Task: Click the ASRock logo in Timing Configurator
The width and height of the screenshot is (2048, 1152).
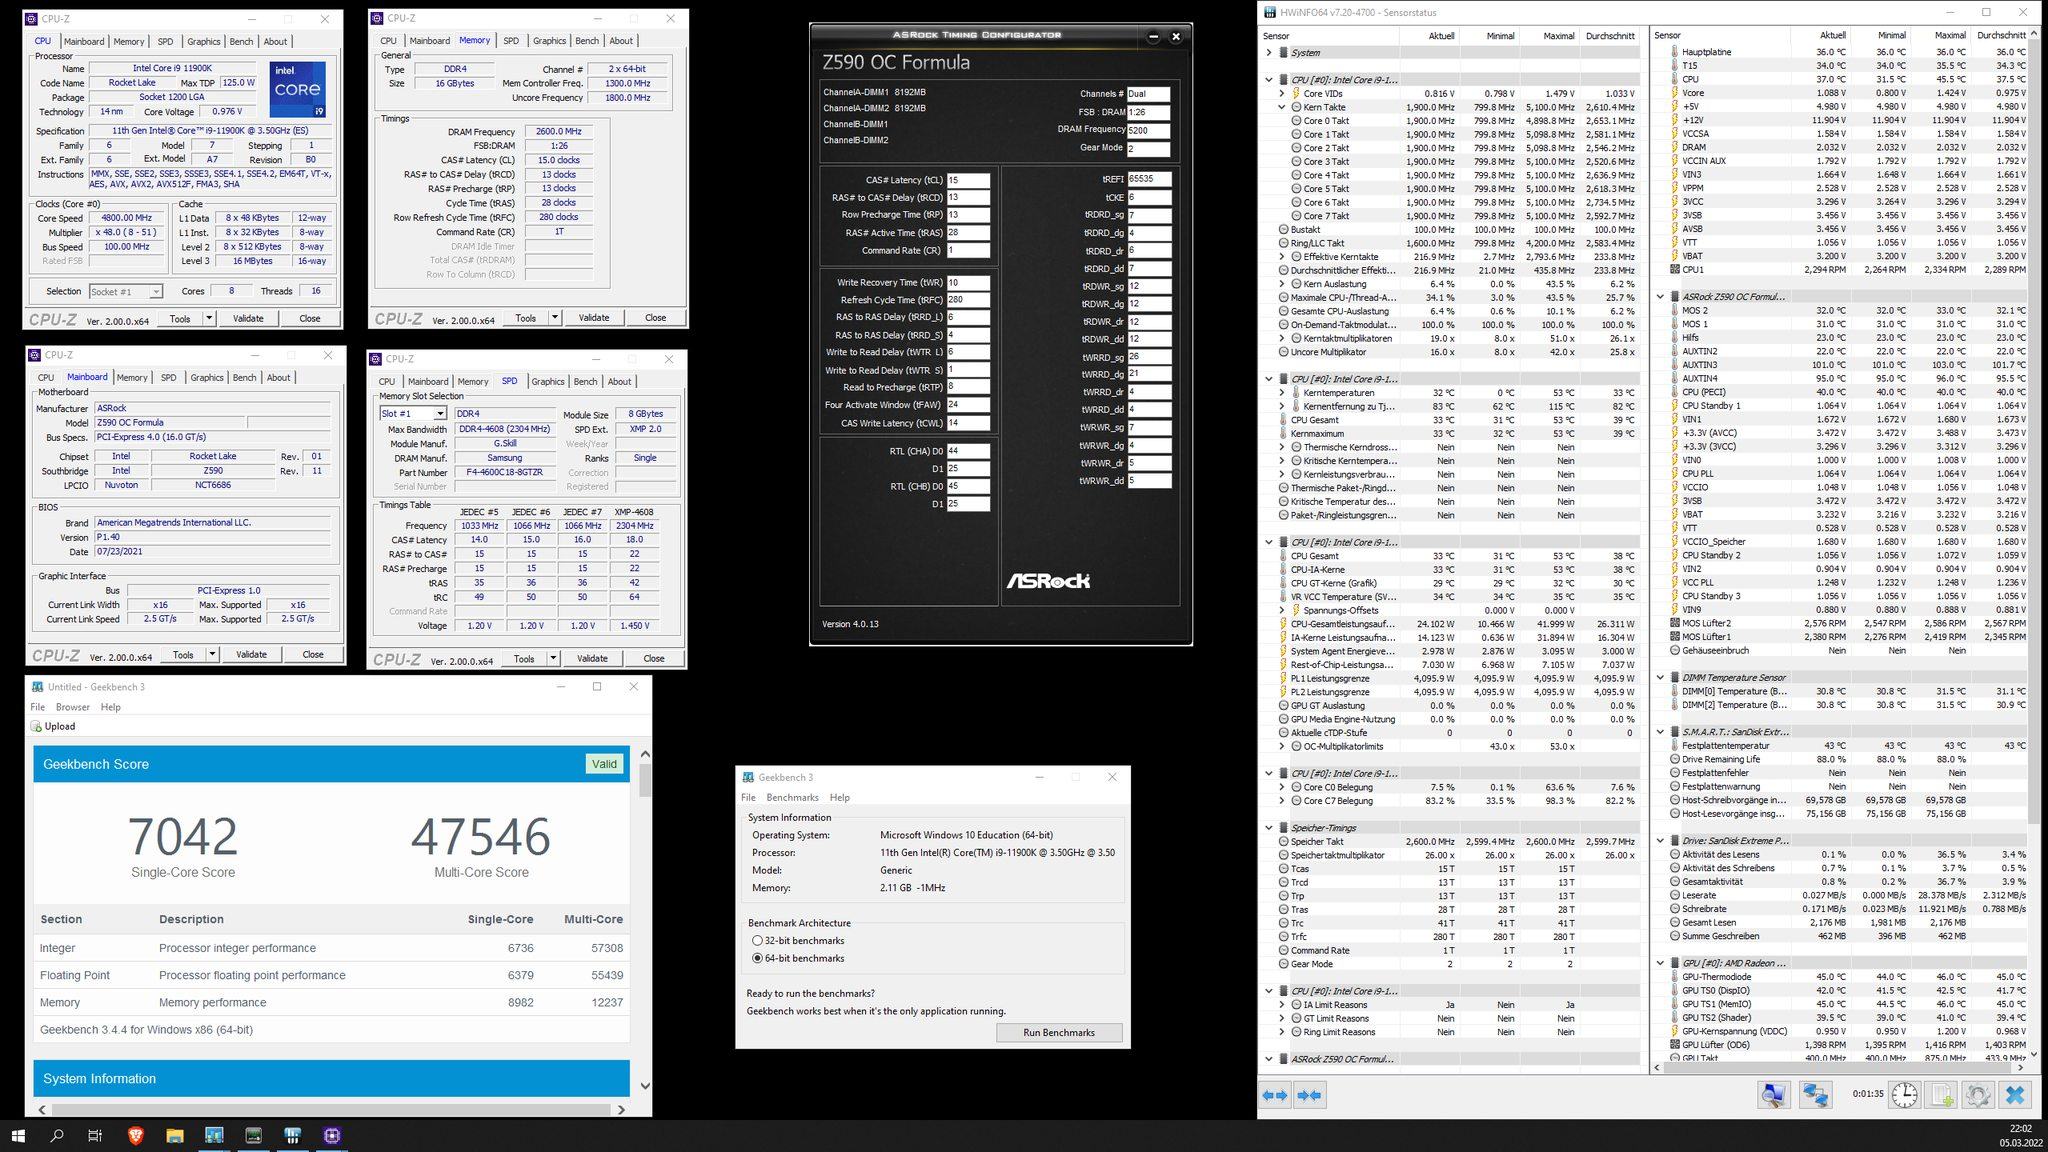Action: [x=1048, y=580]
